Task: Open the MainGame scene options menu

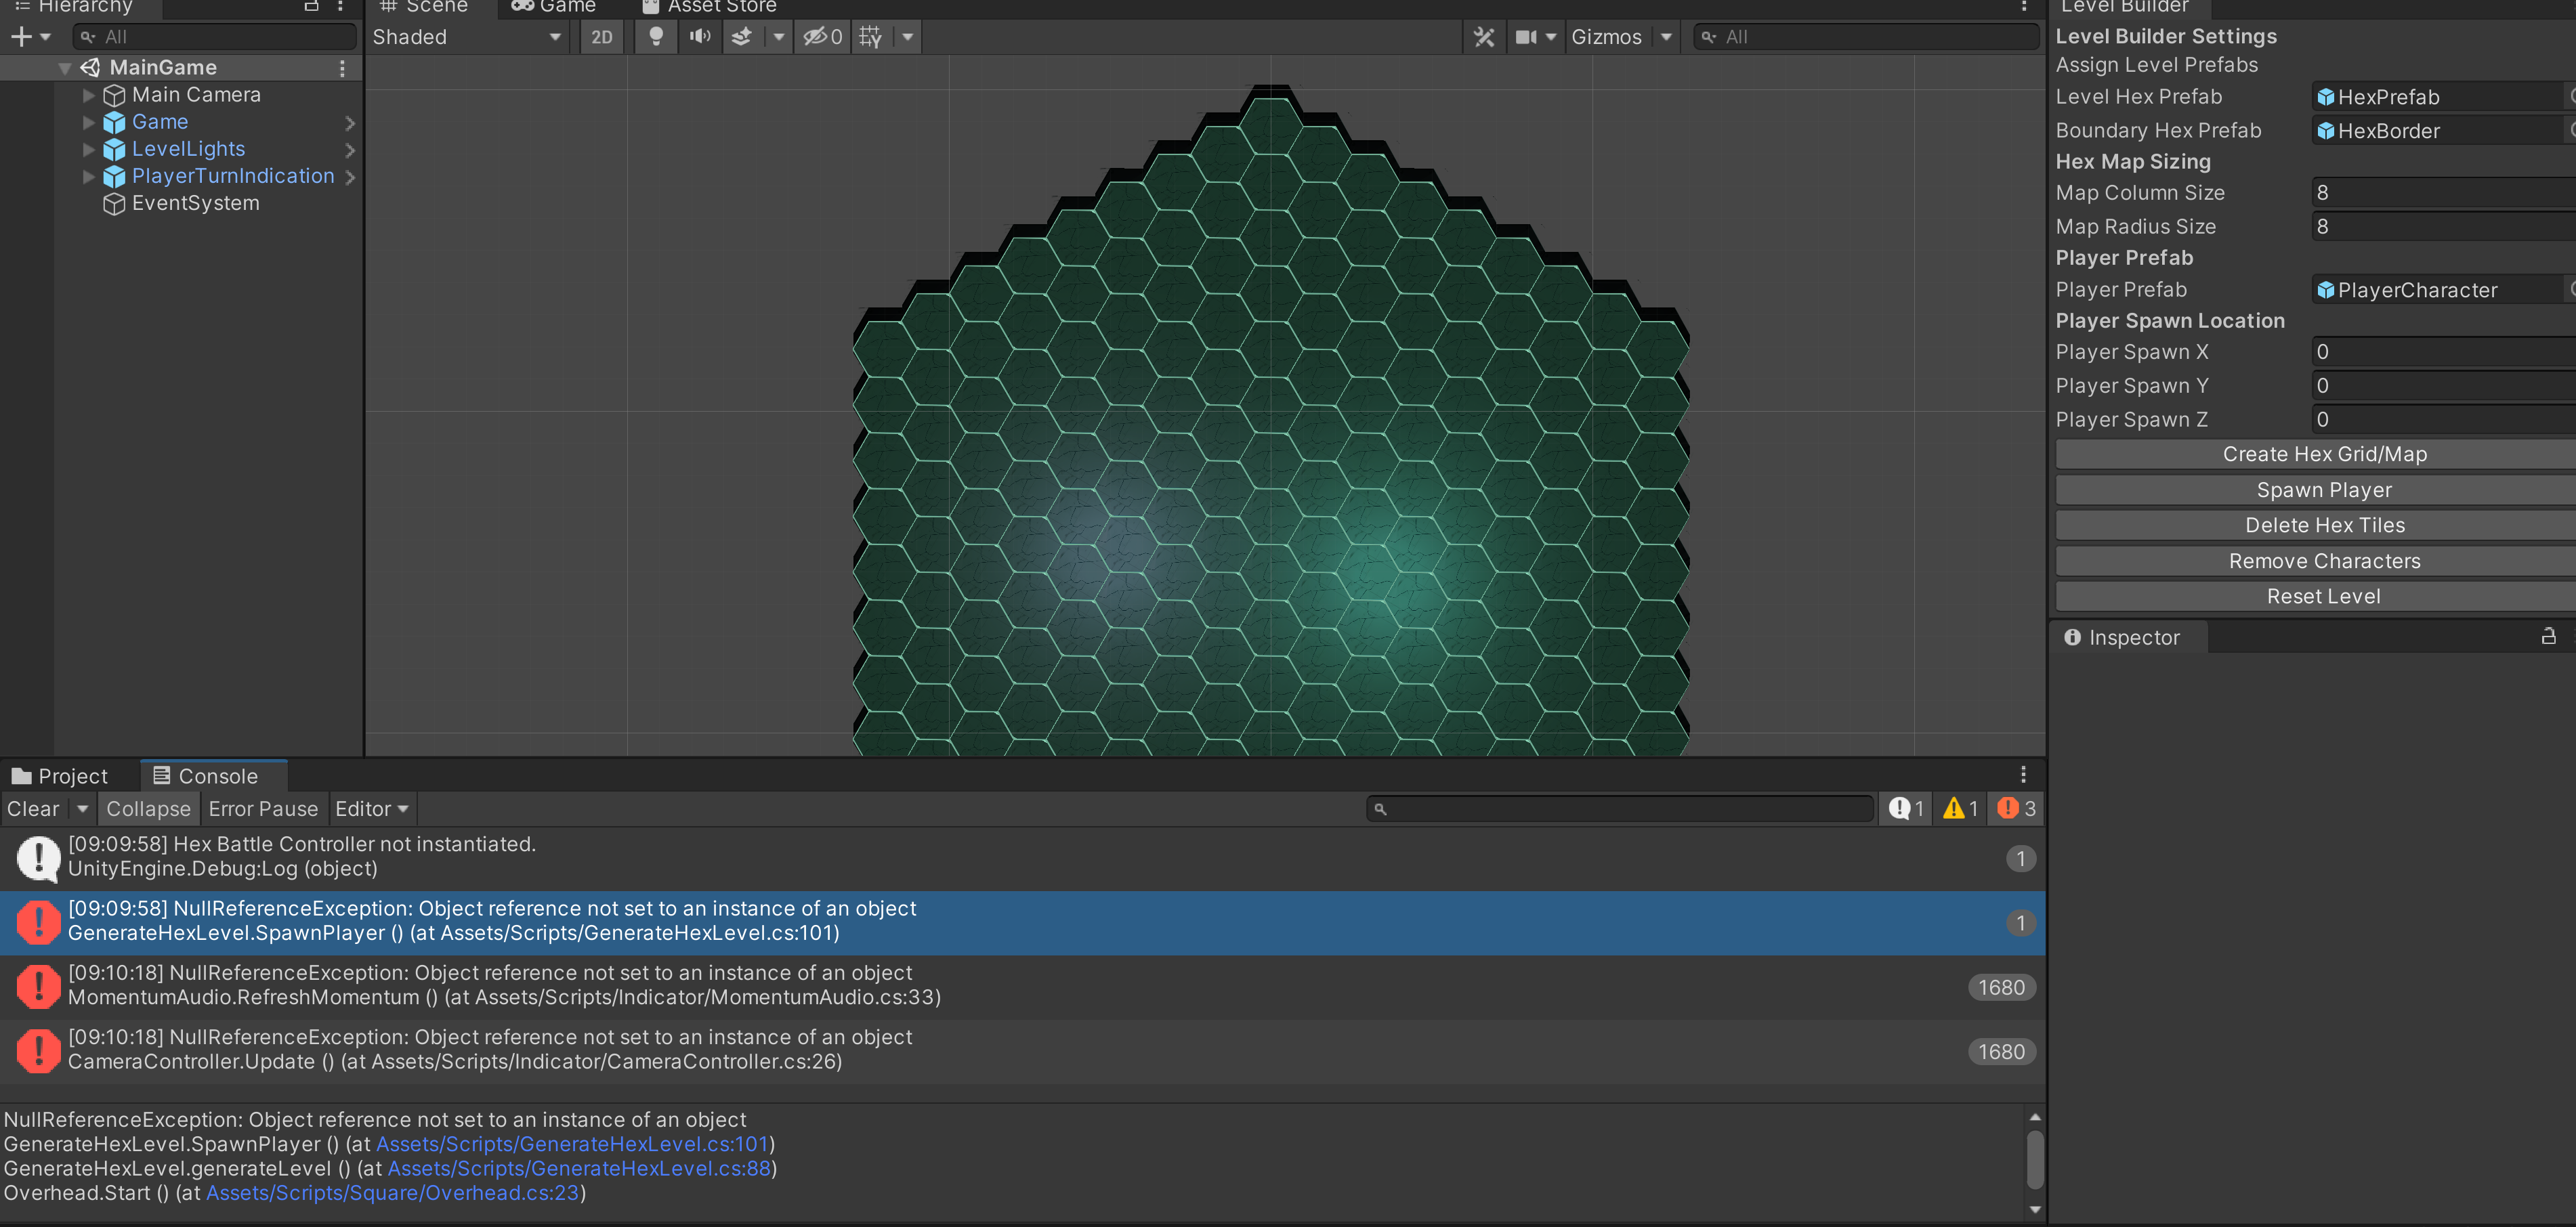Action: click(342, 68)
